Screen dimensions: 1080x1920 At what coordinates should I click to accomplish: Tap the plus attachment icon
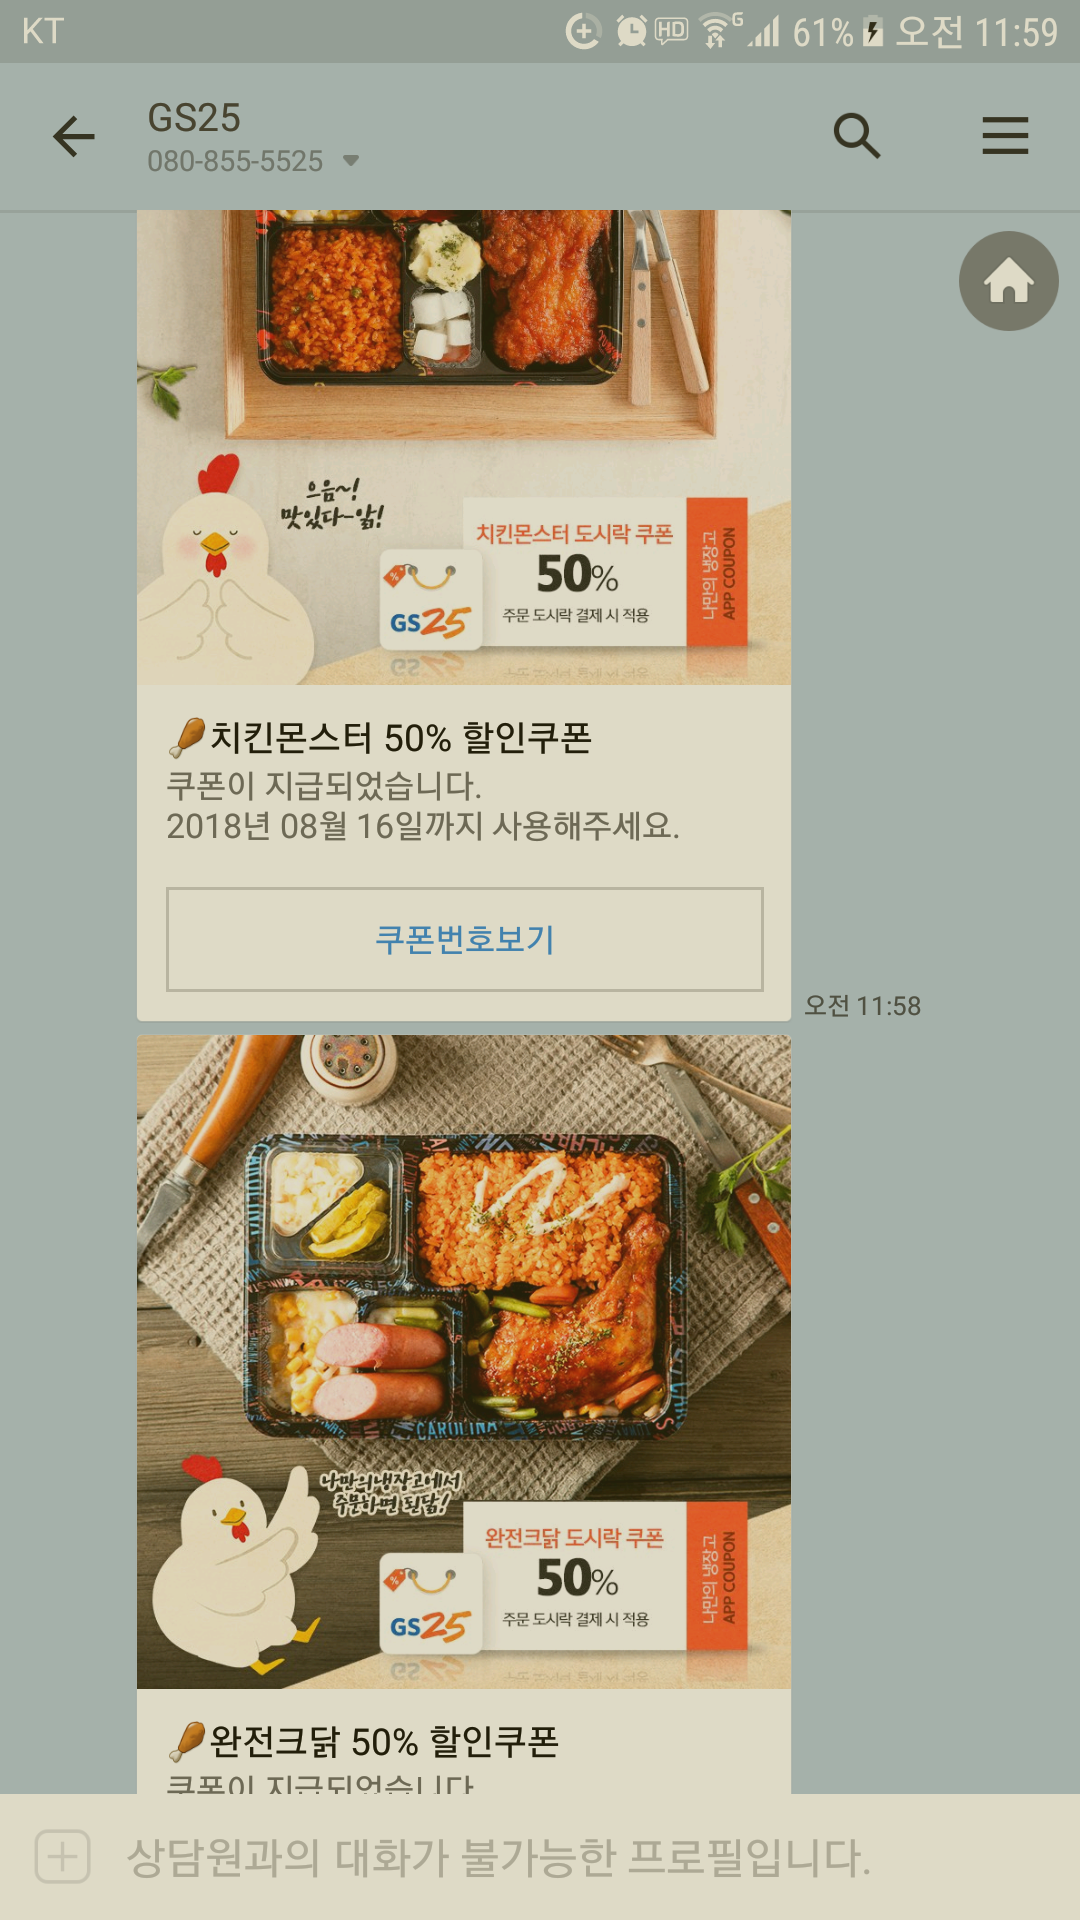(62, 1857)
